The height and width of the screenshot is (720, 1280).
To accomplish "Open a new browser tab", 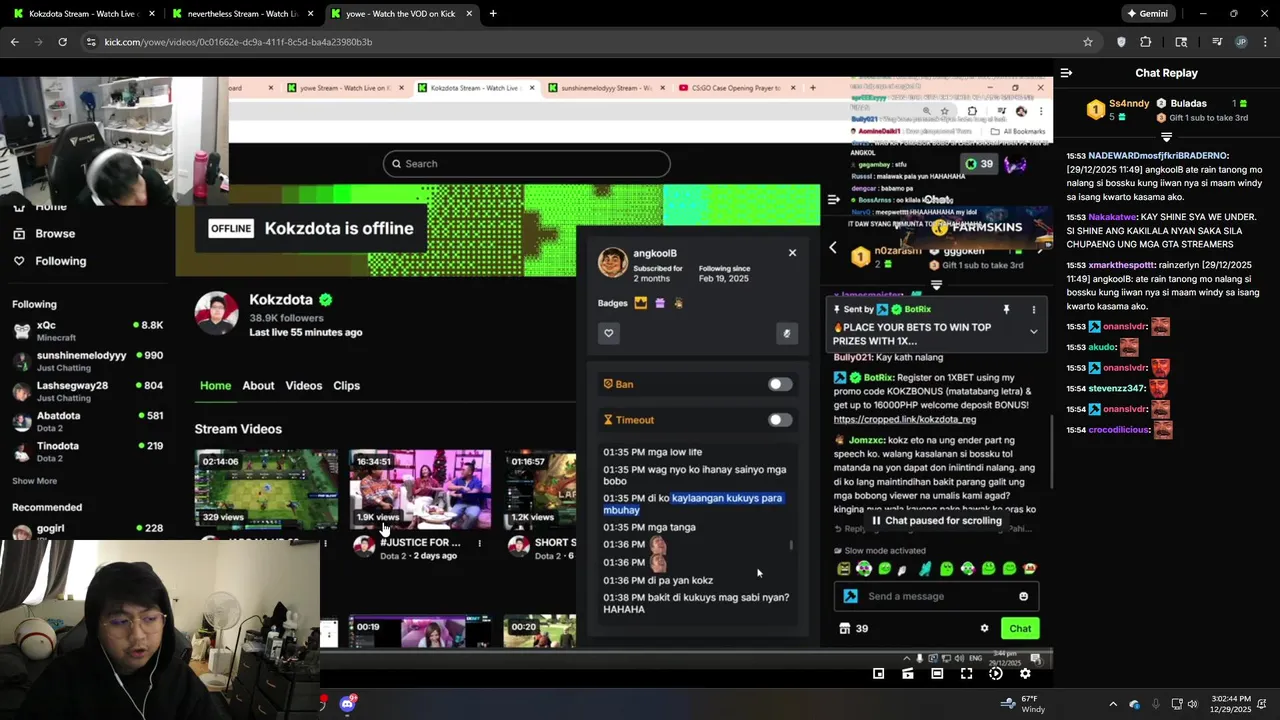I will [x=493, y=14].
